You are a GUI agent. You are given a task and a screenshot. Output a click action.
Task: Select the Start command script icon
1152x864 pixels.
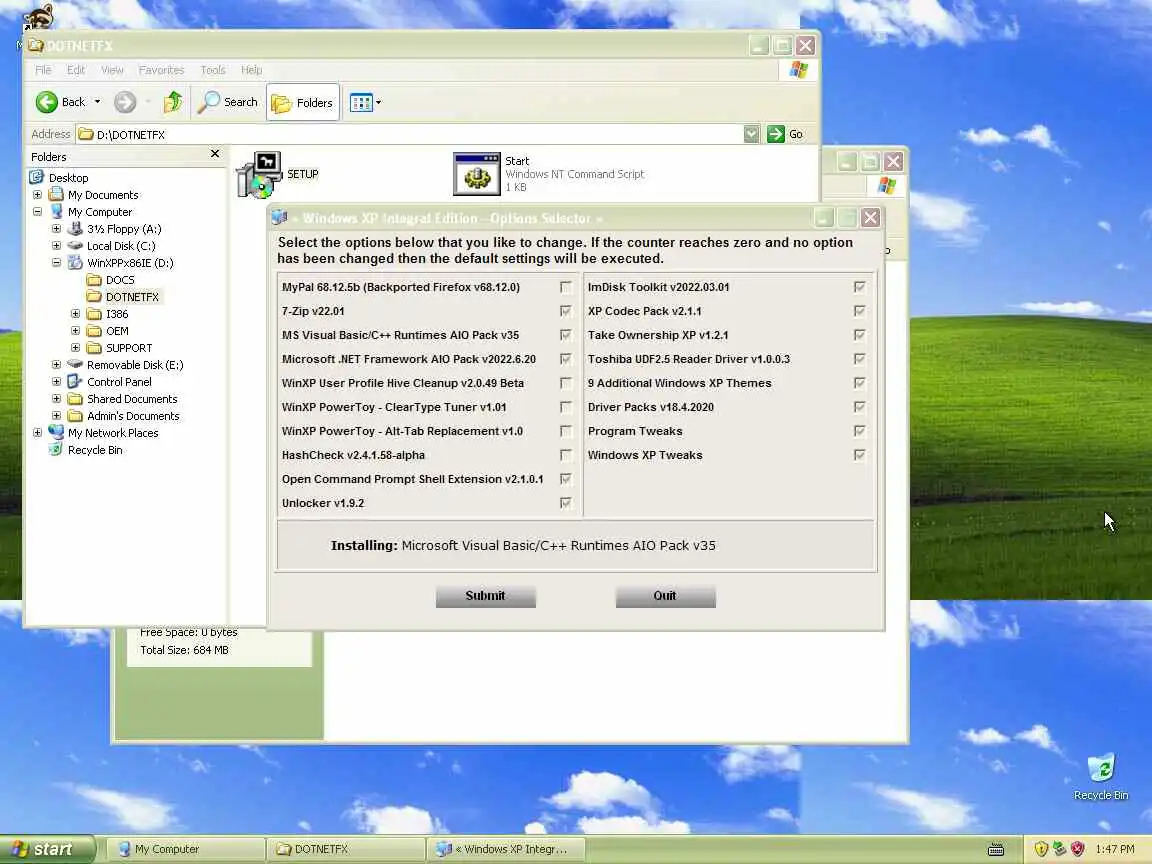point(477,174)
